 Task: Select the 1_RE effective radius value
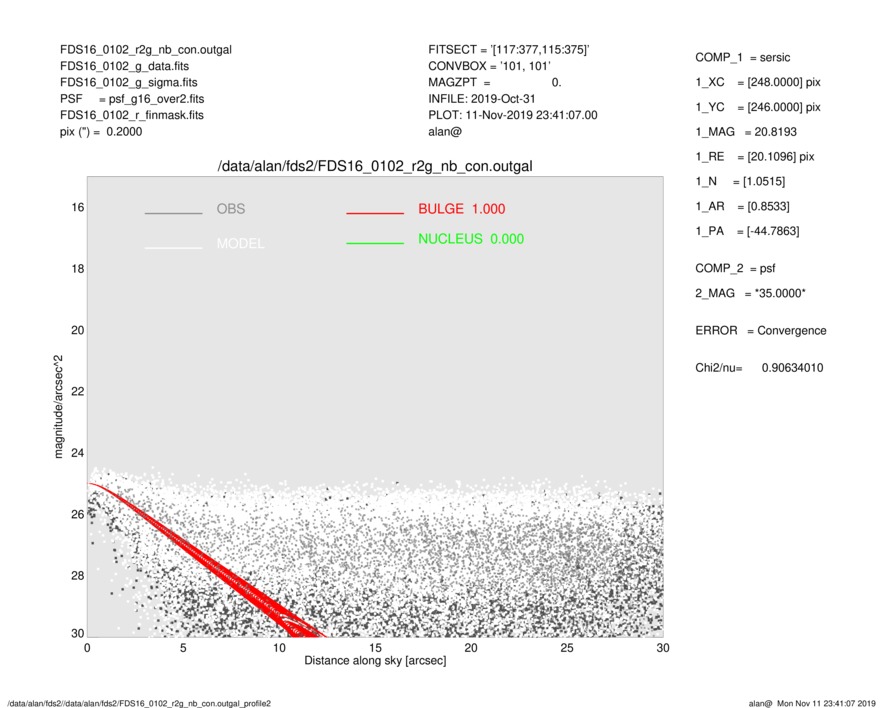coord(775,157)
